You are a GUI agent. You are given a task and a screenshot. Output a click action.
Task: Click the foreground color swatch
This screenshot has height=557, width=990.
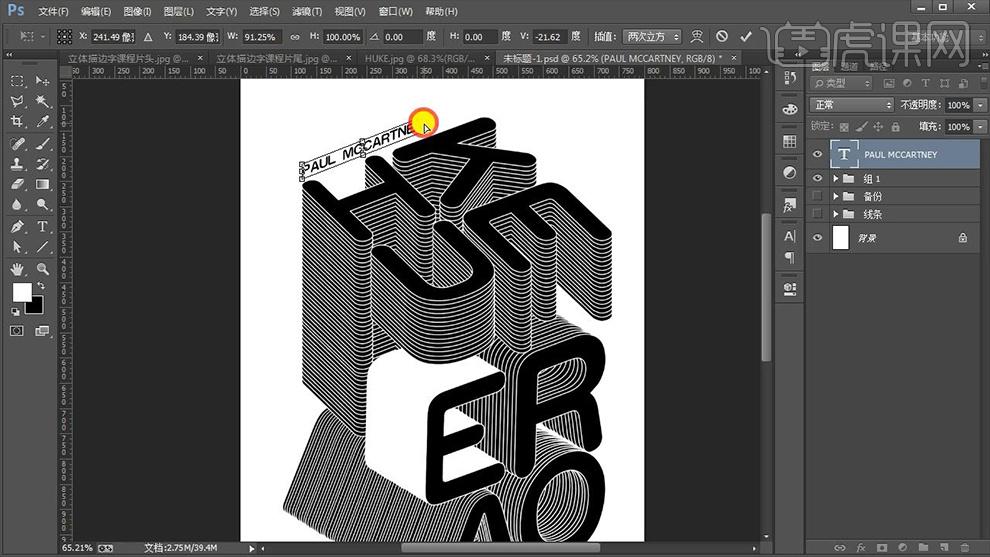[22, 292]
